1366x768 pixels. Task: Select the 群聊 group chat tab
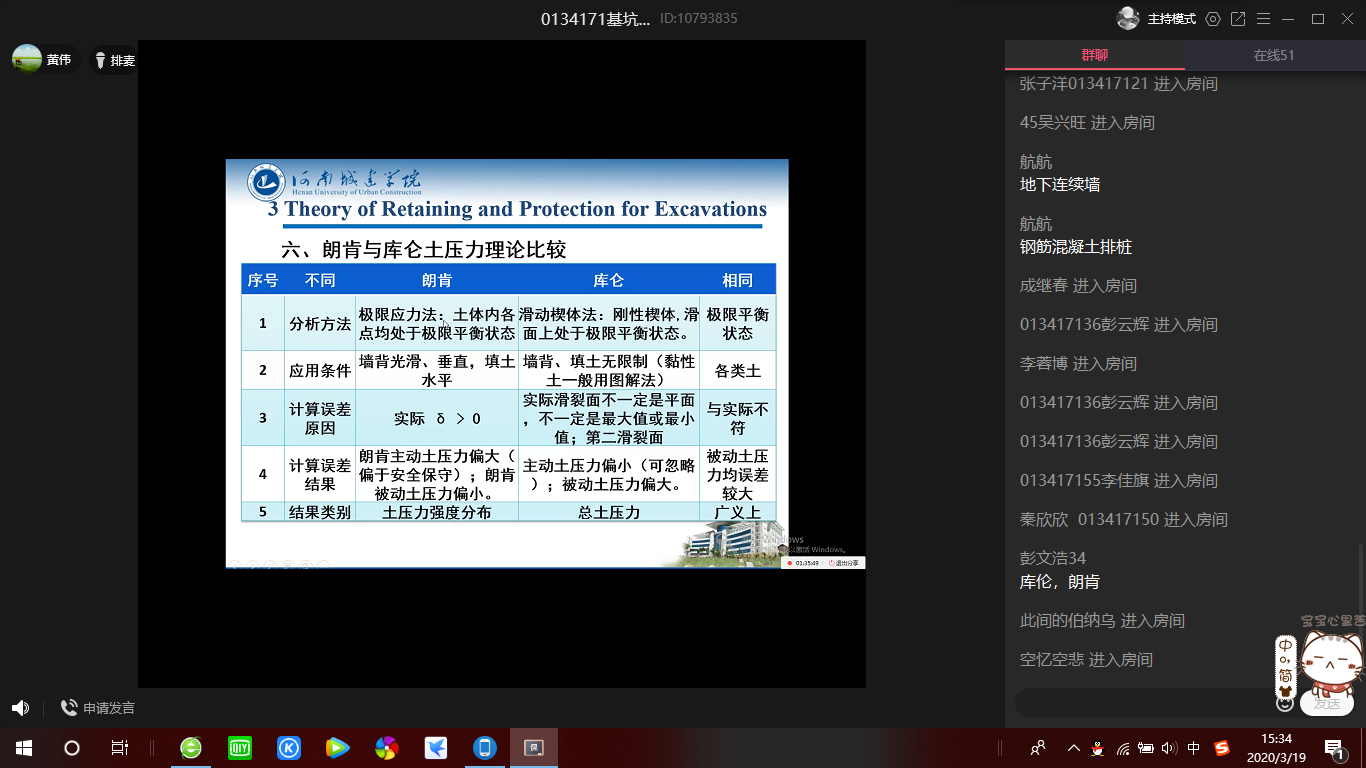[1095, 55]
